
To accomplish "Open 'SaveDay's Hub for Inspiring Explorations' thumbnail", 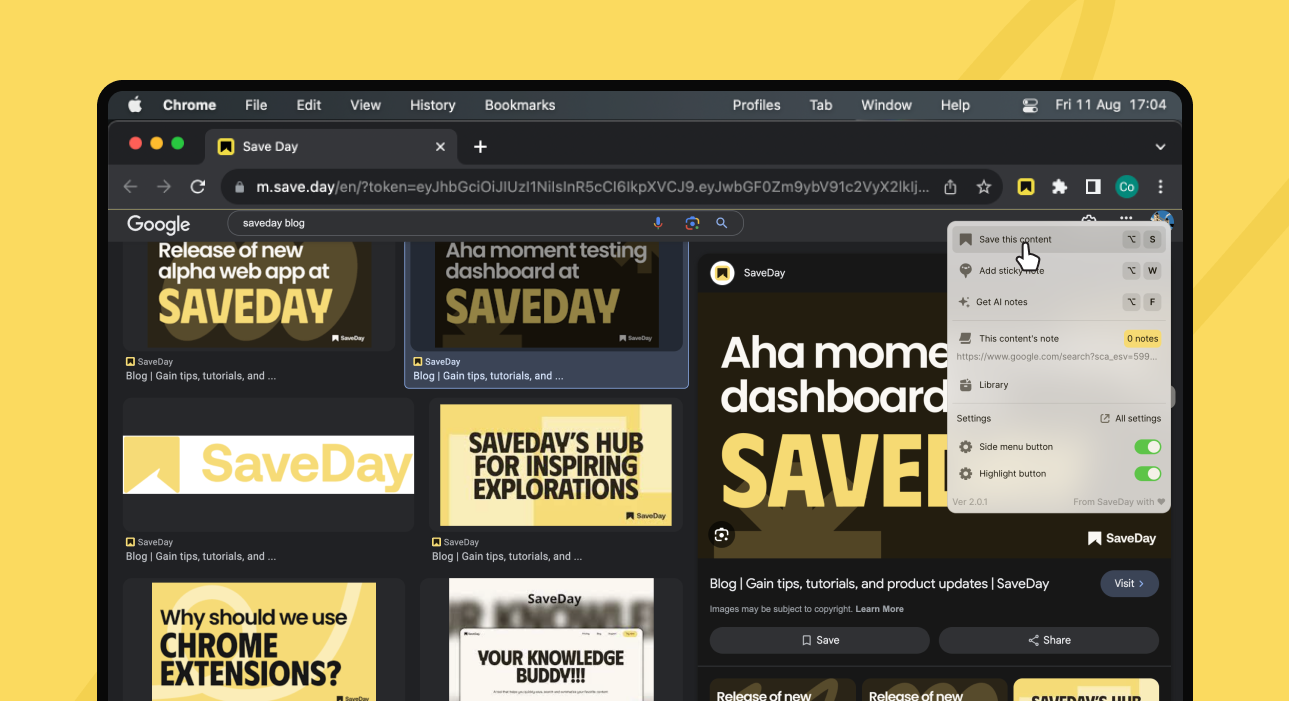I will point(556,465).
